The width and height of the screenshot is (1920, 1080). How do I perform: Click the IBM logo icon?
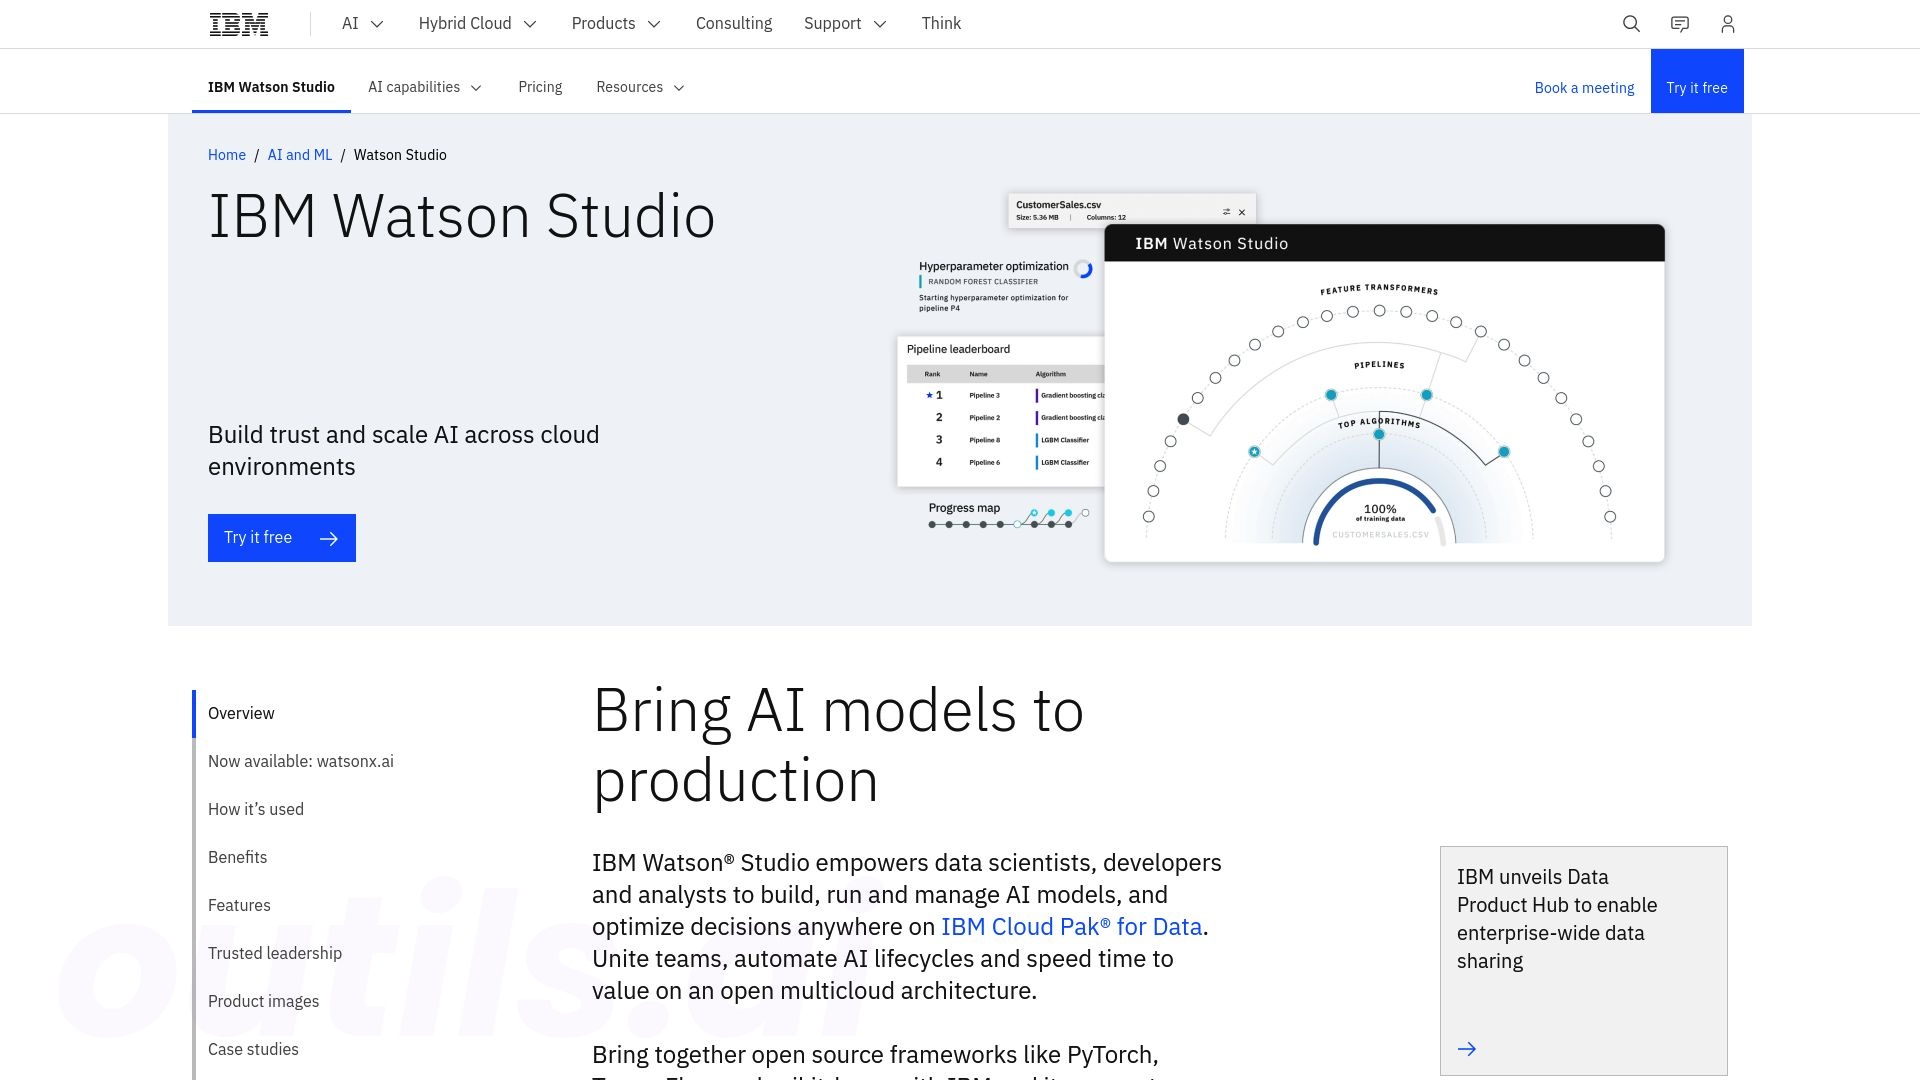click(237, 24)
